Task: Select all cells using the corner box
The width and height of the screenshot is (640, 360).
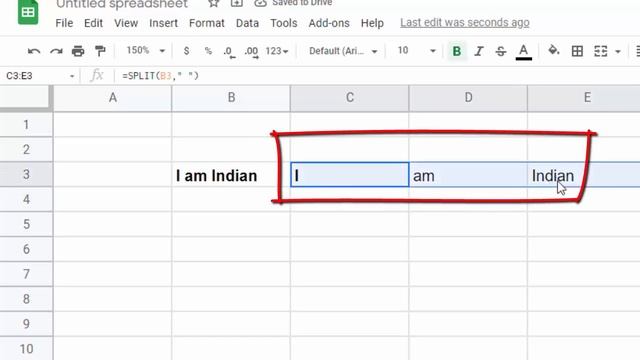Action: click(x=27, y=98)
